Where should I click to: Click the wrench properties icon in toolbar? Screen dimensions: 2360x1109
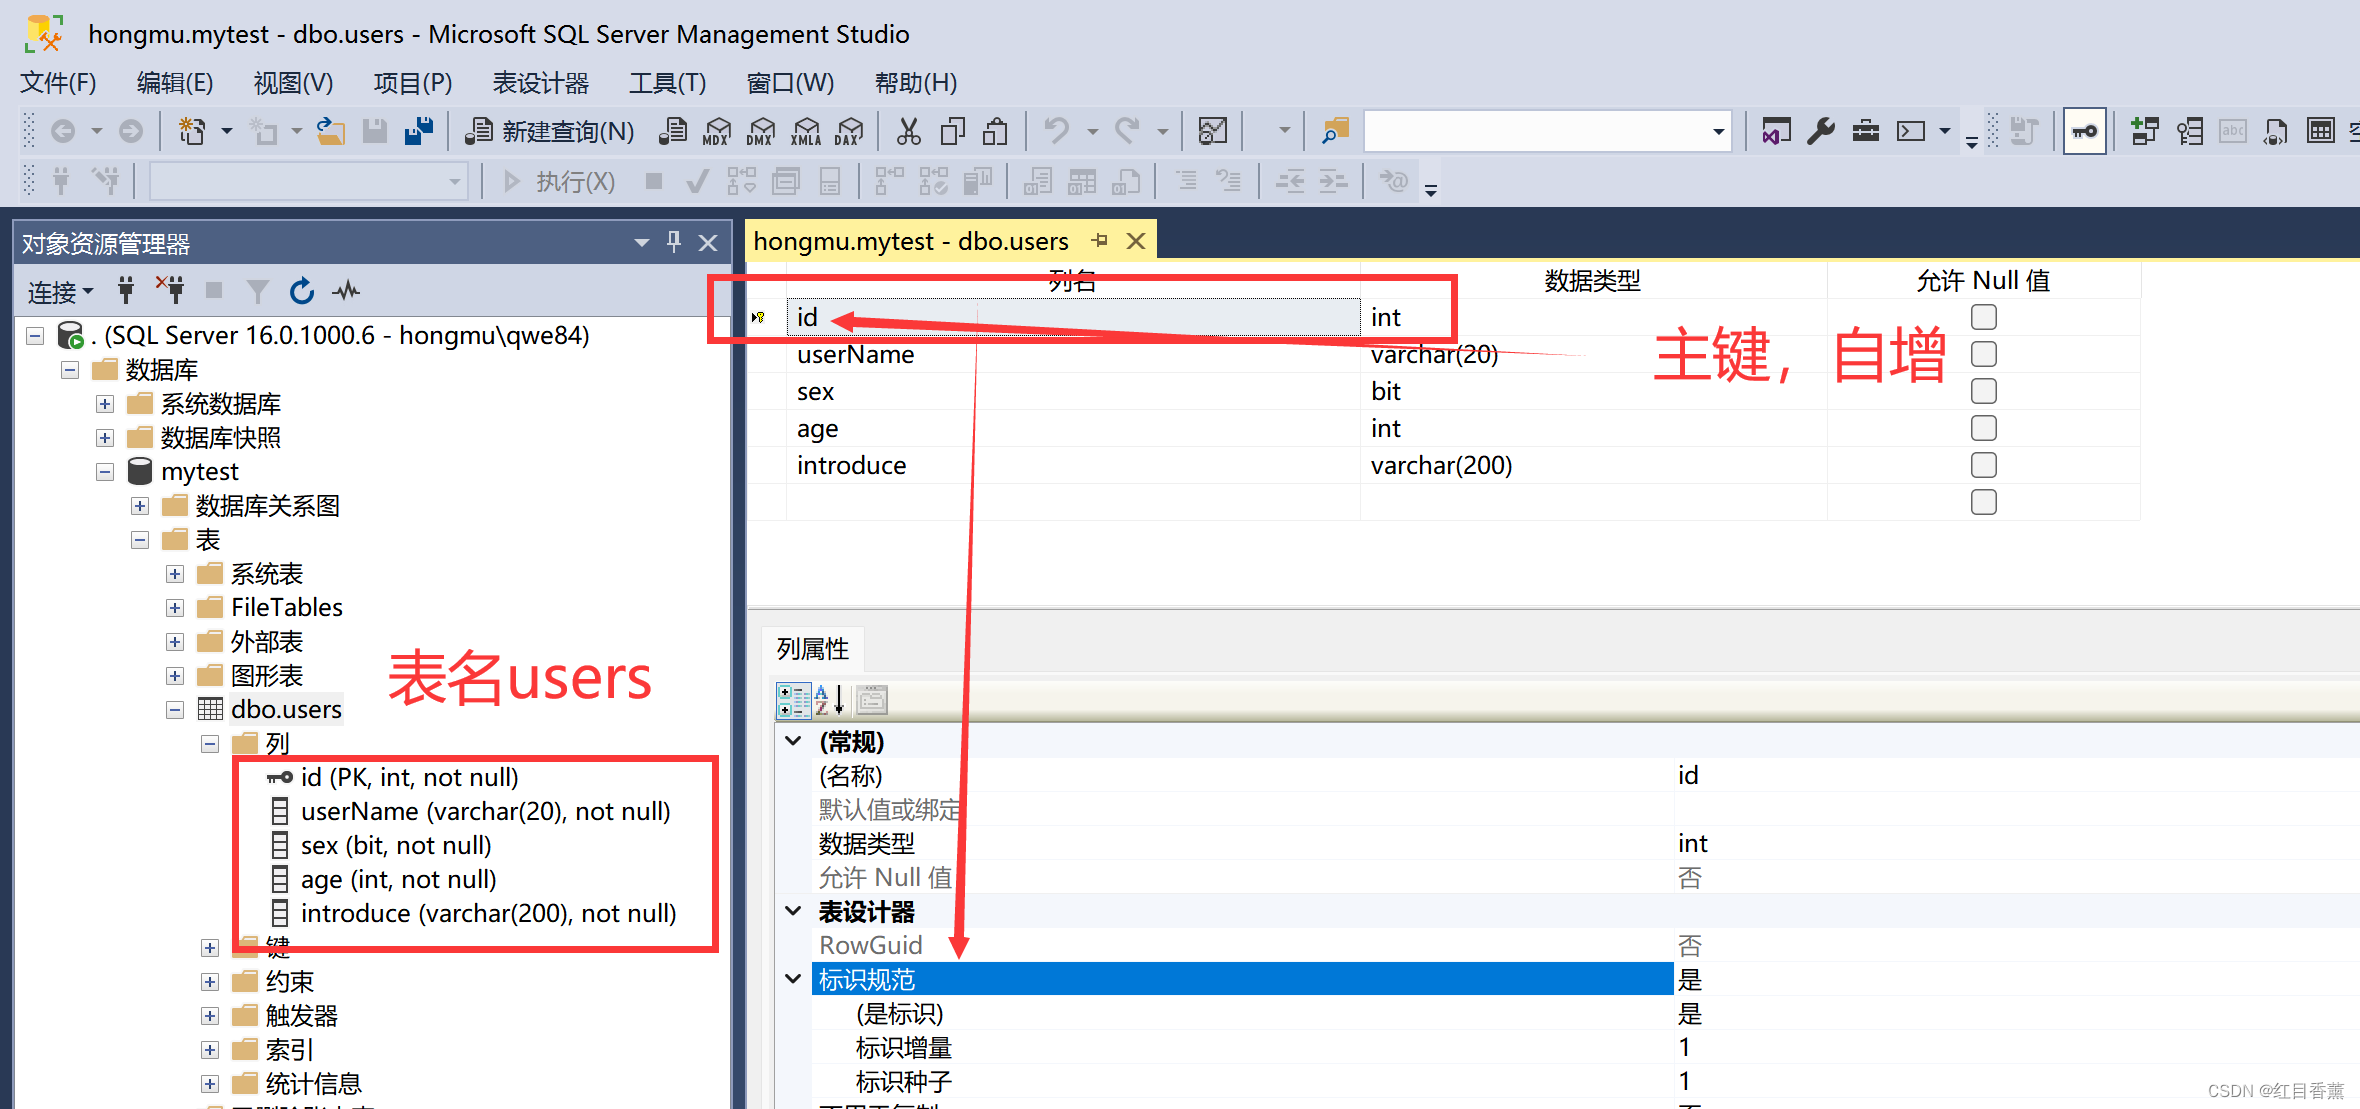point(1820,131)
